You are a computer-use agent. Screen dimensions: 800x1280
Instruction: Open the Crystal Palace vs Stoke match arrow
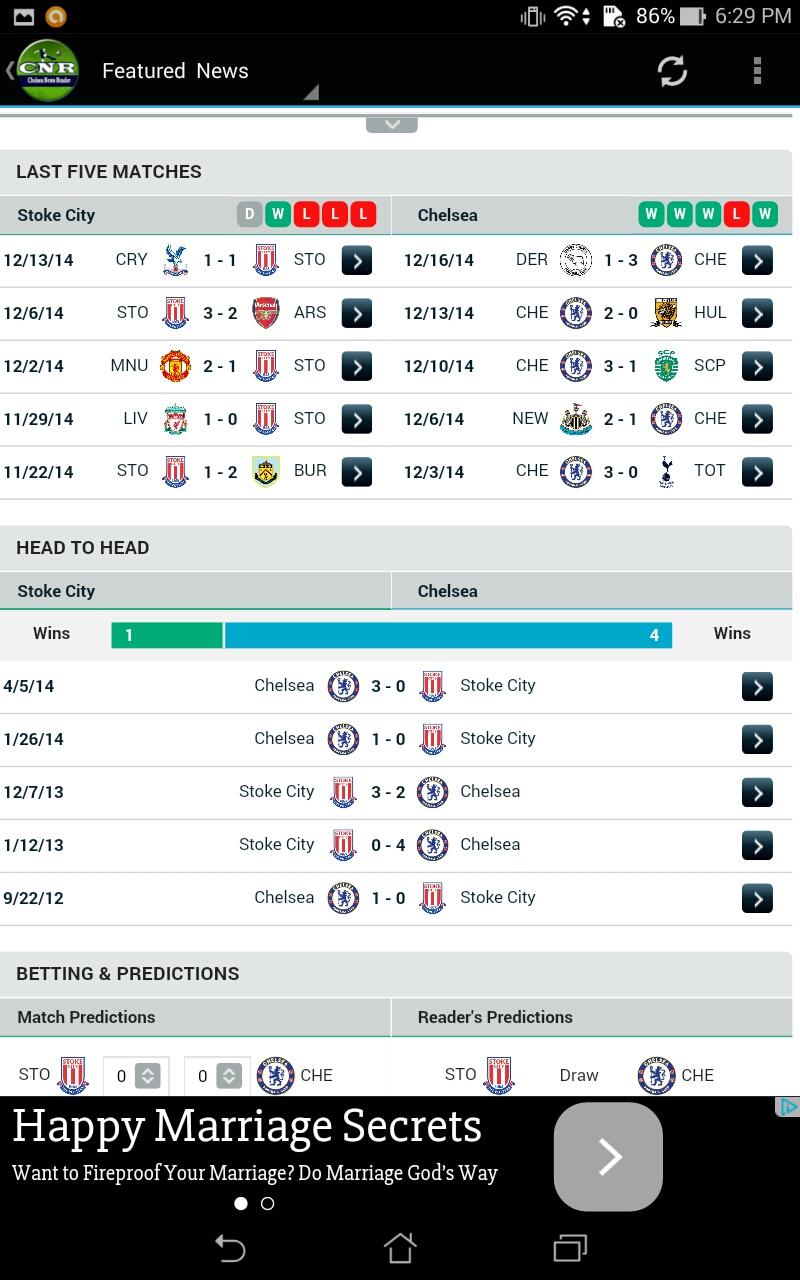pos(357,260)
